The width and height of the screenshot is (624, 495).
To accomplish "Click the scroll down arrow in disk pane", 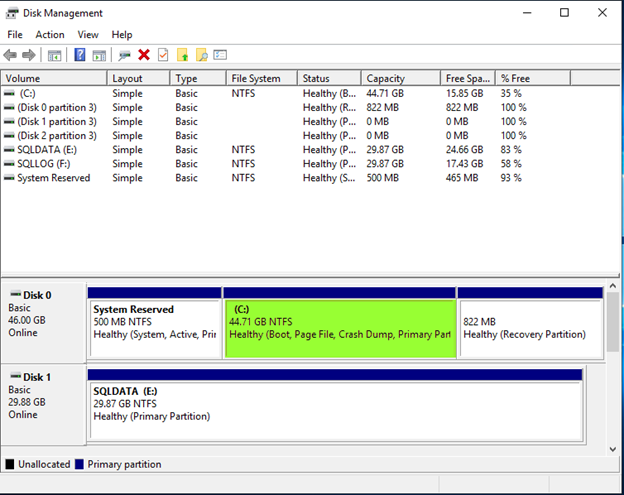I will coord(613,449).
